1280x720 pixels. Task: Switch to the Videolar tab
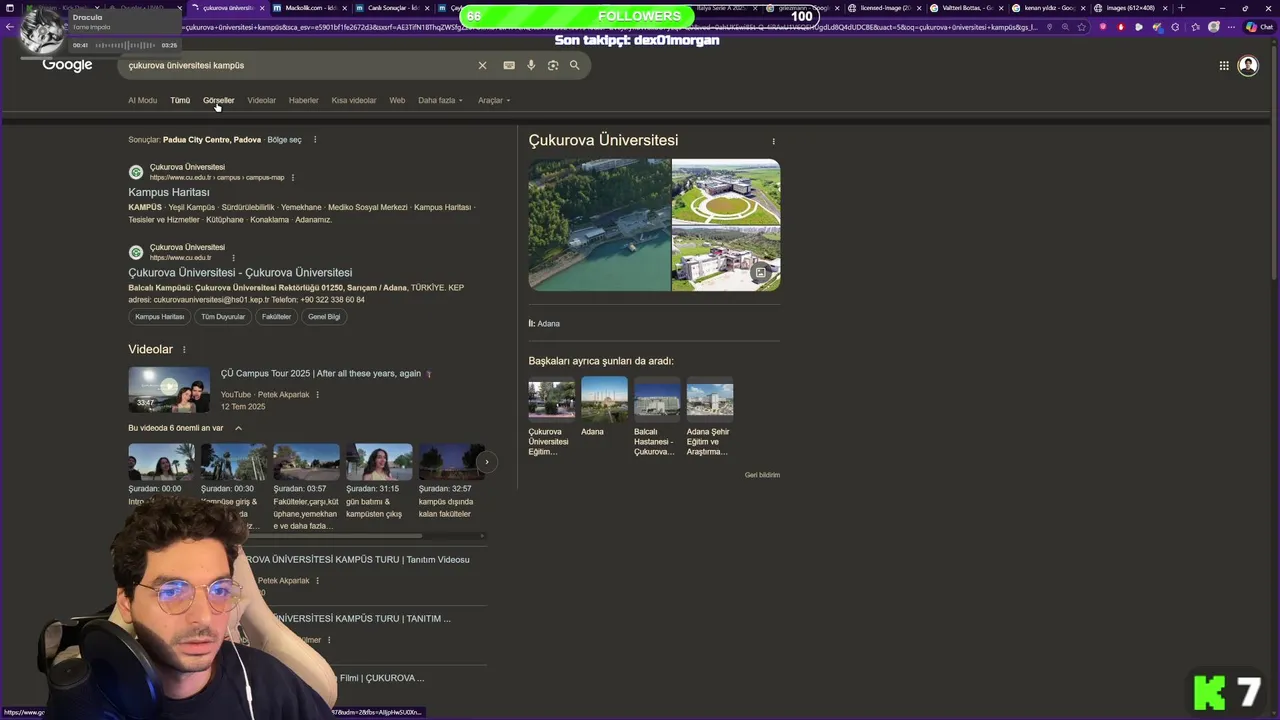click(x=261, y=100)
